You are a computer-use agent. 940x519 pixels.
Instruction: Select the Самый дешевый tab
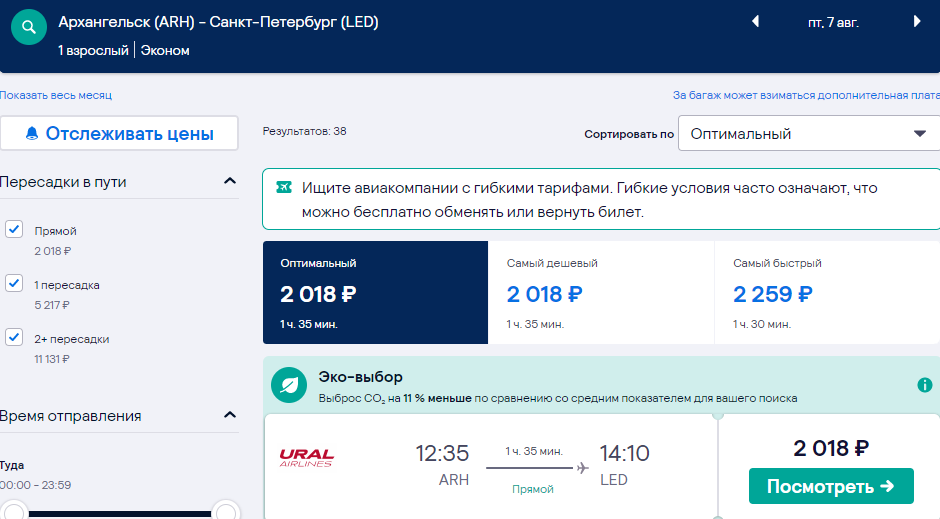601,292
